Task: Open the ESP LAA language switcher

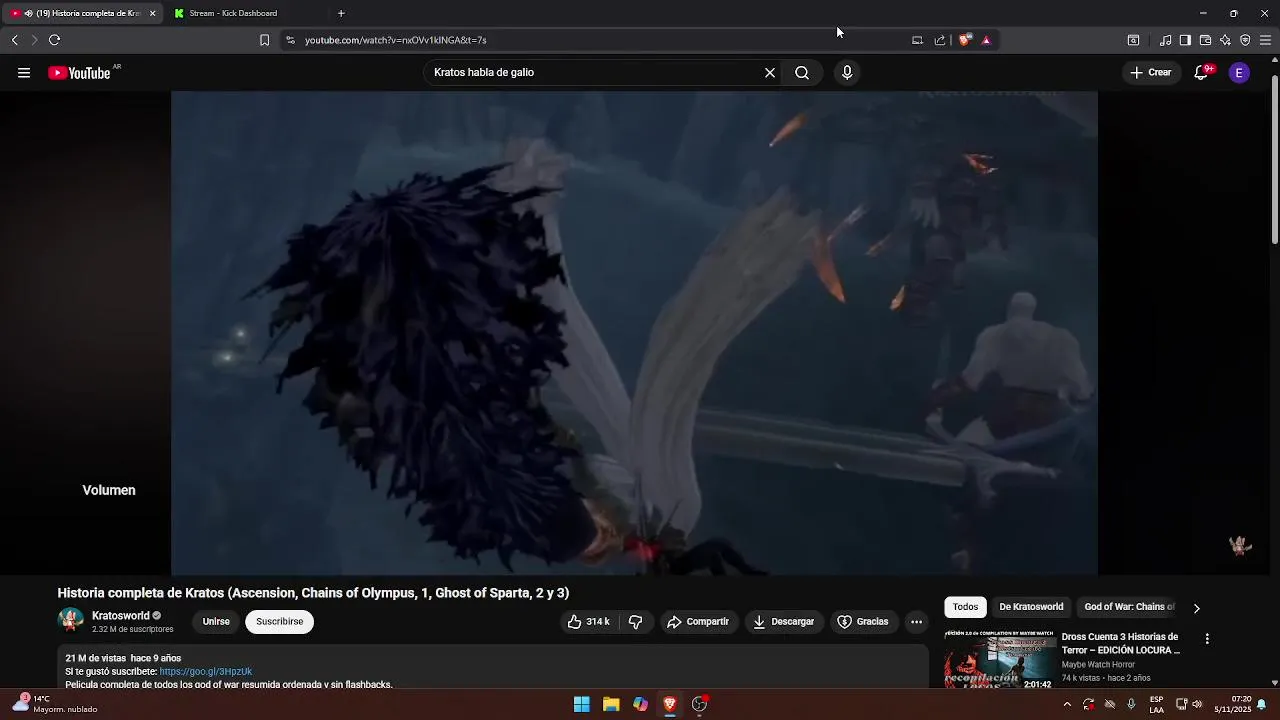Action: click(1156, 704)
